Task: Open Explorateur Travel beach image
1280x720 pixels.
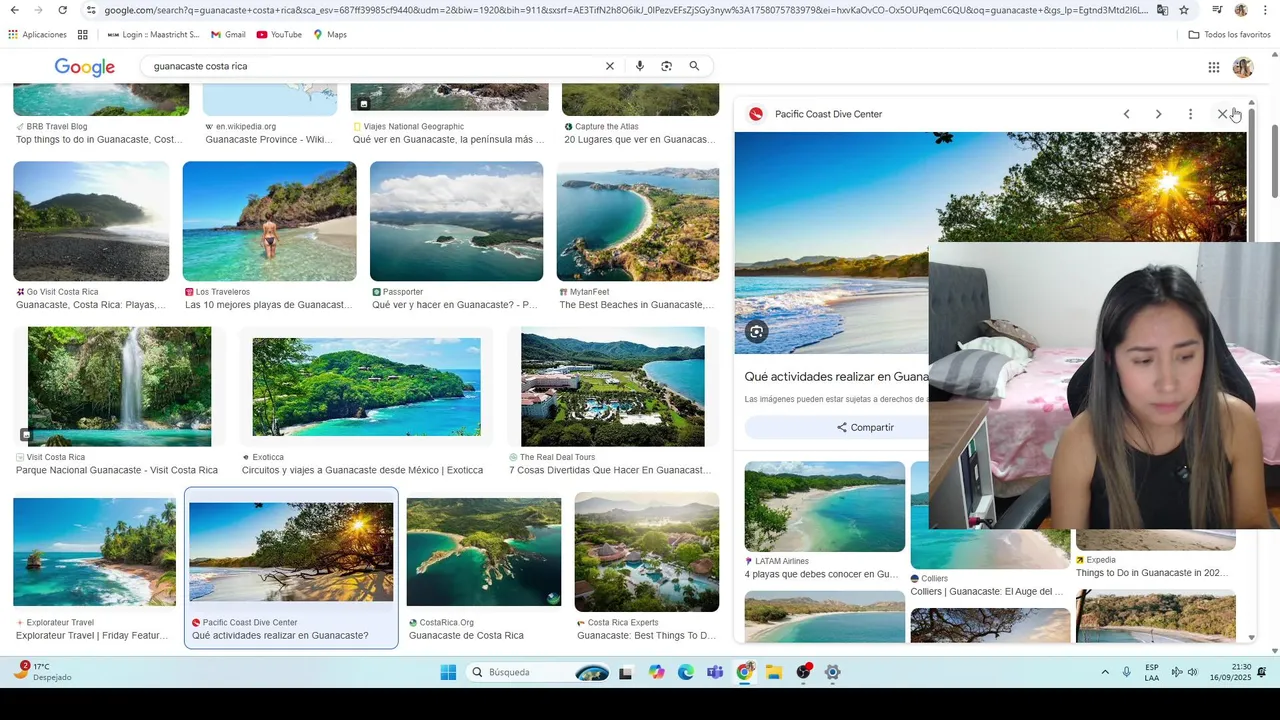Action: point(94,552)
